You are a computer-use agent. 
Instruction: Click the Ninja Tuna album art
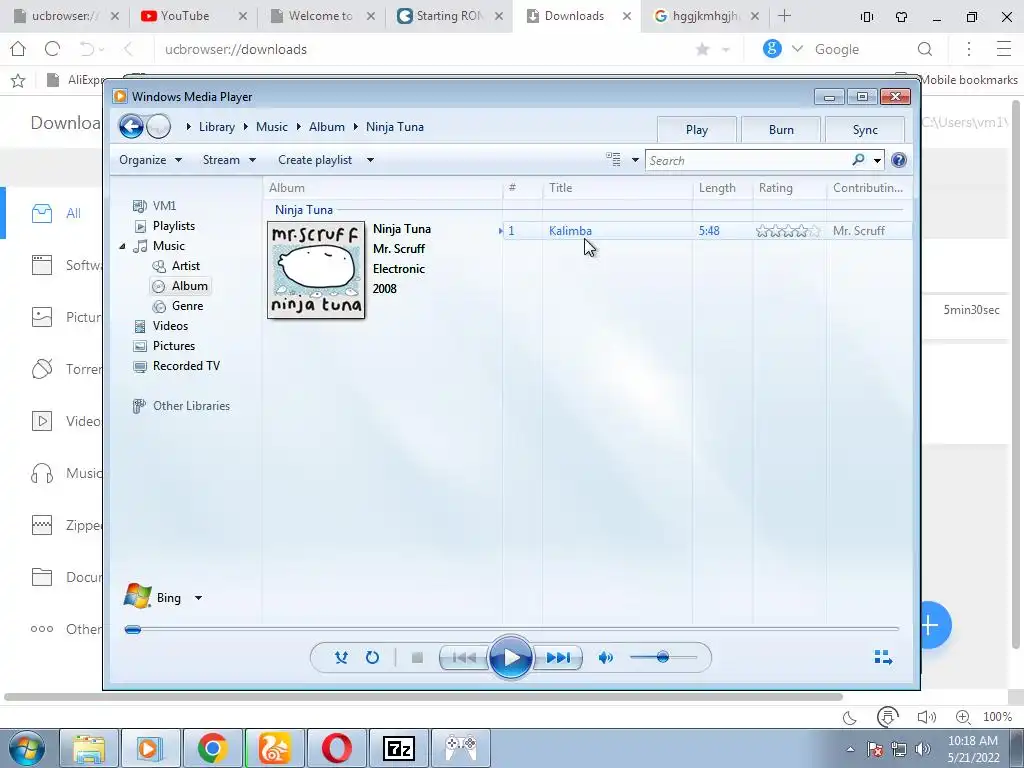(x=316, y=270)
